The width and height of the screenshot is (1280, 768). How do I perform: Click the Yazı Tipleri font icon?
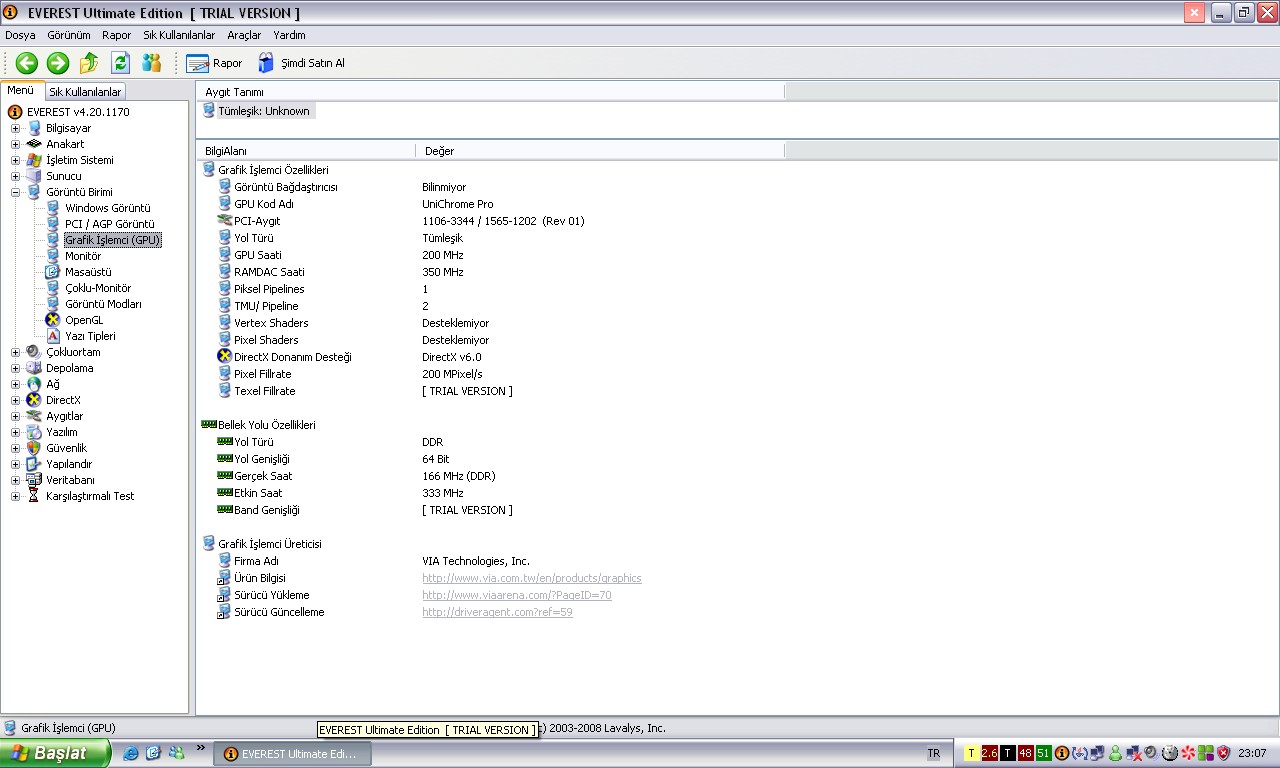click(53, 336)
